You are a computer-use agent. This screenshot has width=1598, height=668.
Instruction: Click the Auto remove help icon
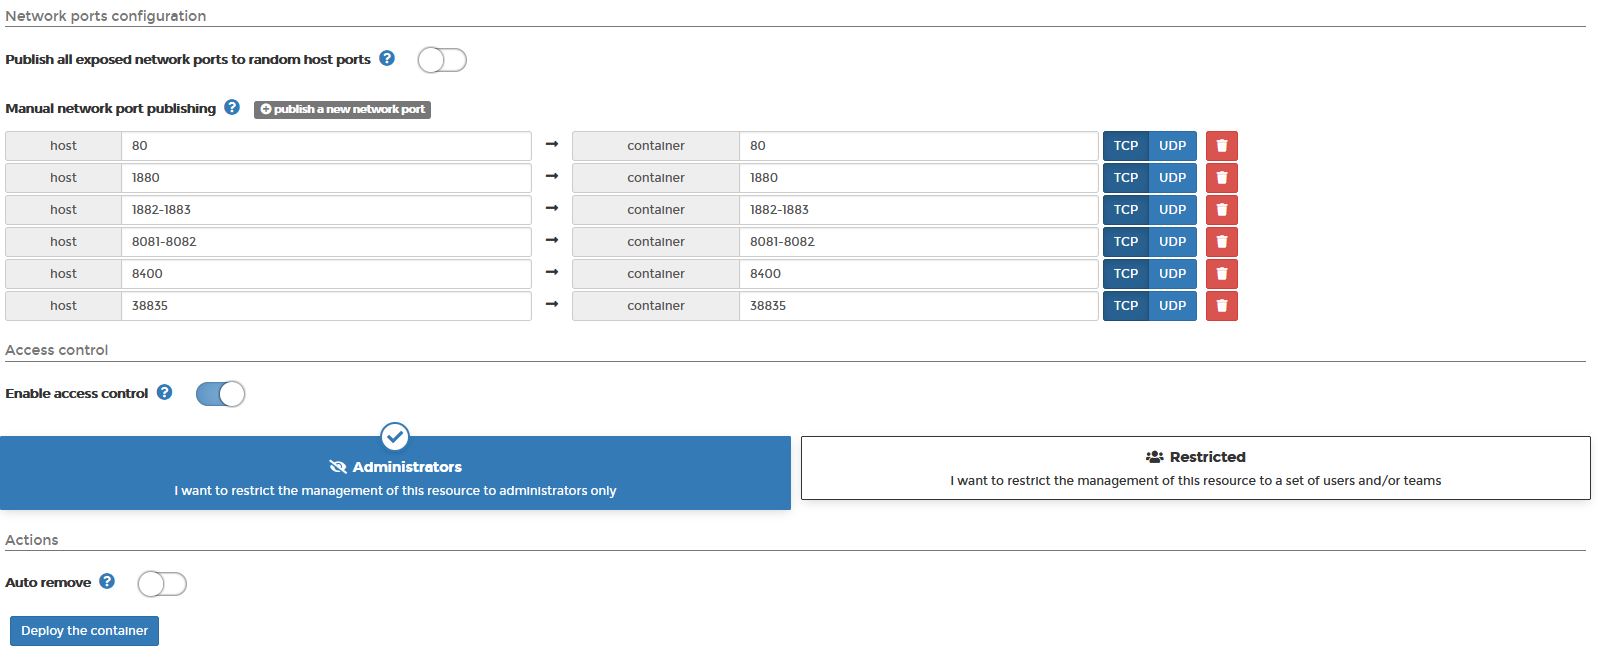(107, 582)
